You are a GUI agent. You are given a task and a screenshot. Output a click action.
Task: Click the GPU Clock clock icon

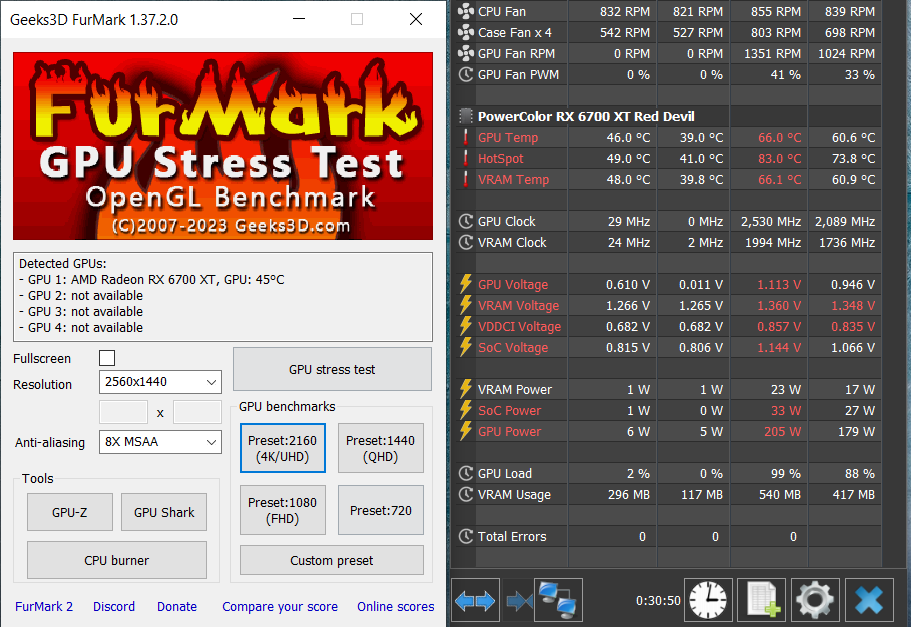(466, 221)
